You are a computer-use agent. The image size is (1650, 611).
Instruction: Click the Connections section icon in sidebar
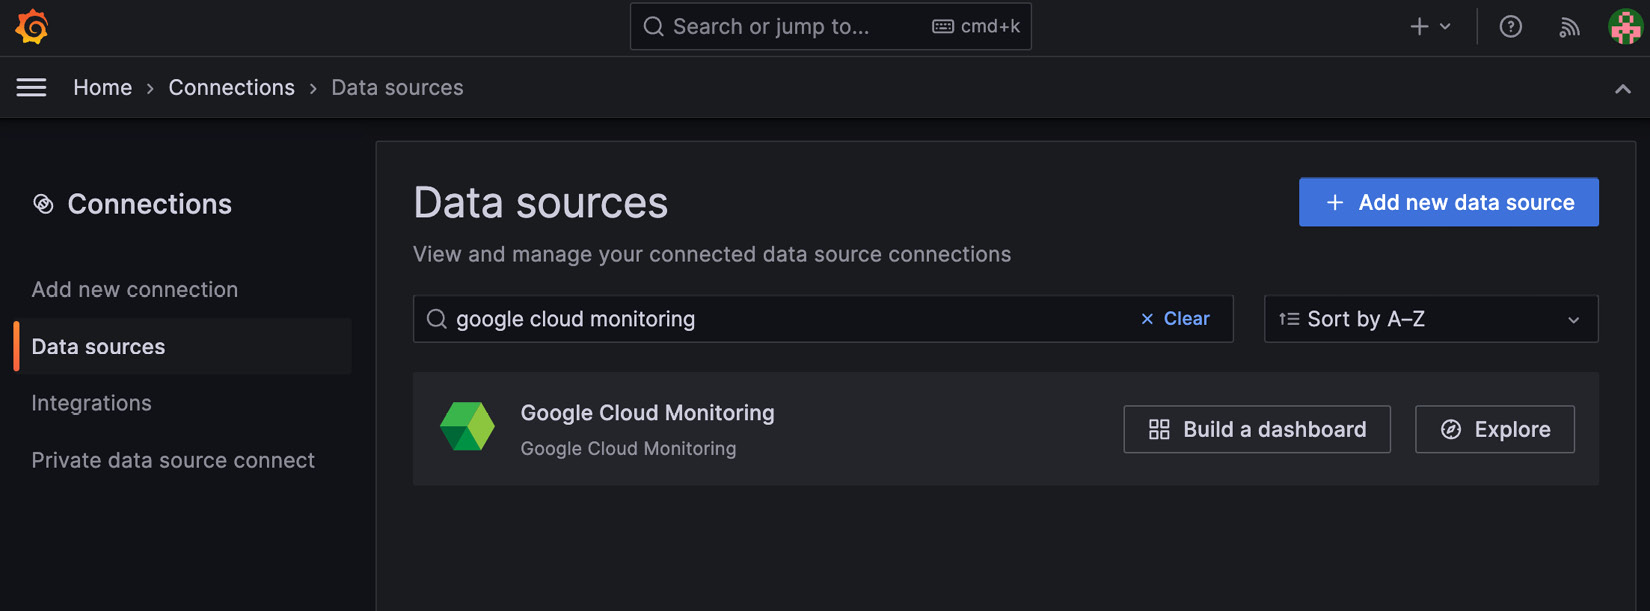point(43,204)
